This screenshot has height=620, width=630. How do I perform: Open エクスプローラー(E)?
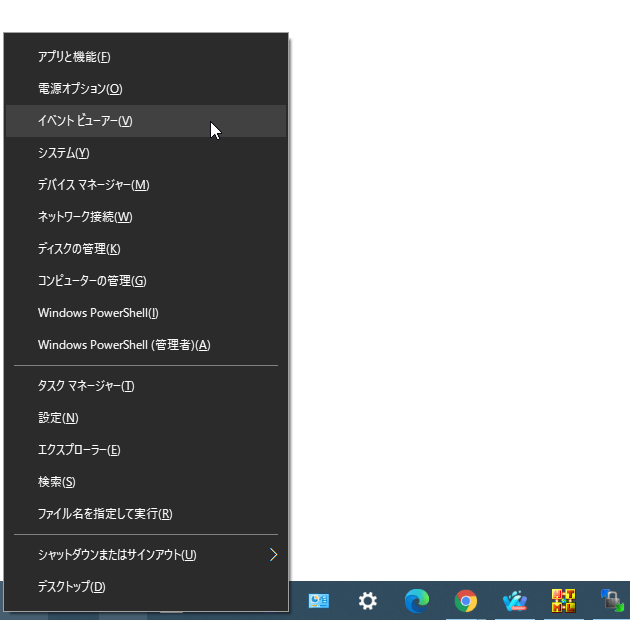tap(146, 450)
